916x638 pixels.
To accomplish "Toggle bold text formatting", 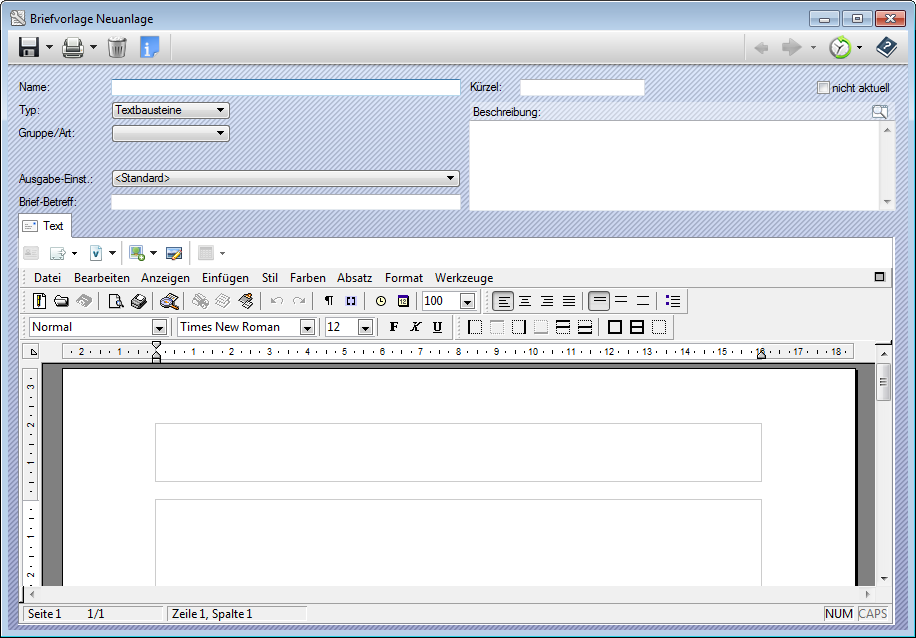I will click(393, 327).
